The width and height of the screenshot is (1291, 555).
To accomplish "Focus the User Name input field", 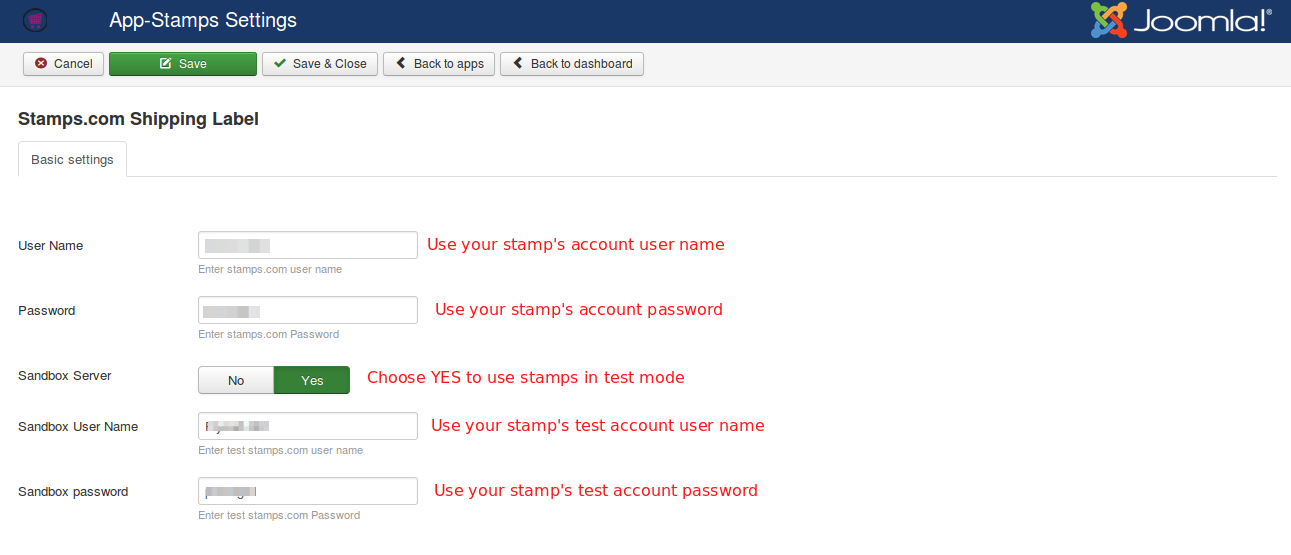I will coord(308,245).
